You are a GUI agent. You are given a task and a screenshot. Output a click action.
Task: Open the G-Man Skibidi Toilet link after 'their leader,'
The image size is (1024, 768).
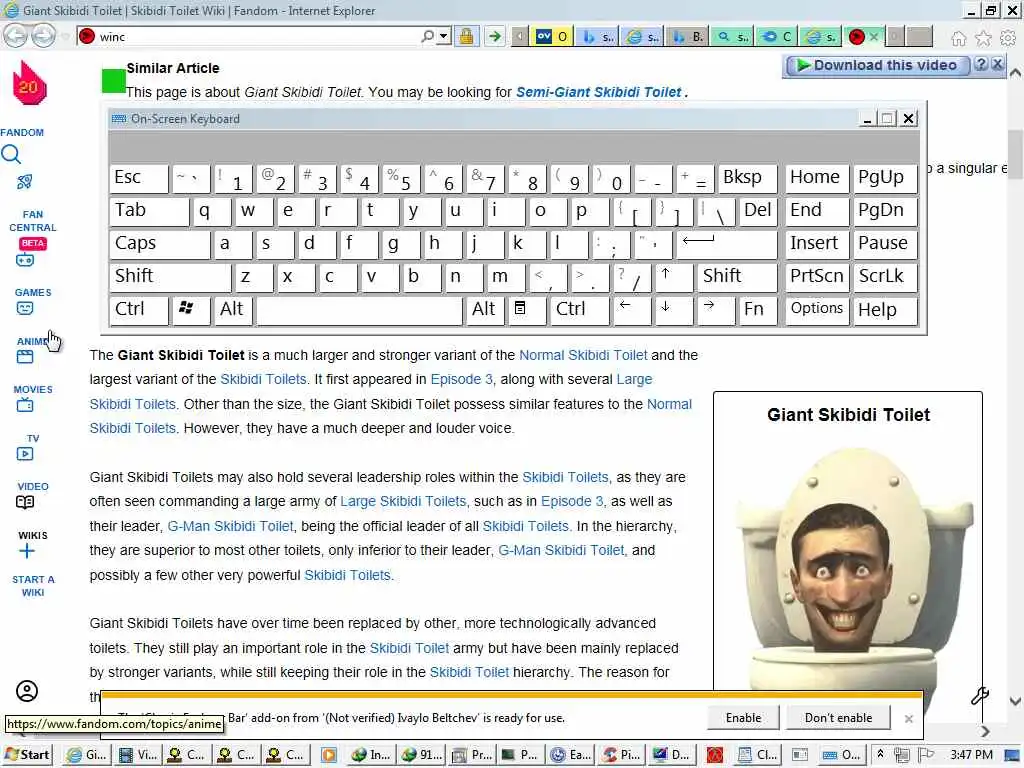(x=231, y=526)
